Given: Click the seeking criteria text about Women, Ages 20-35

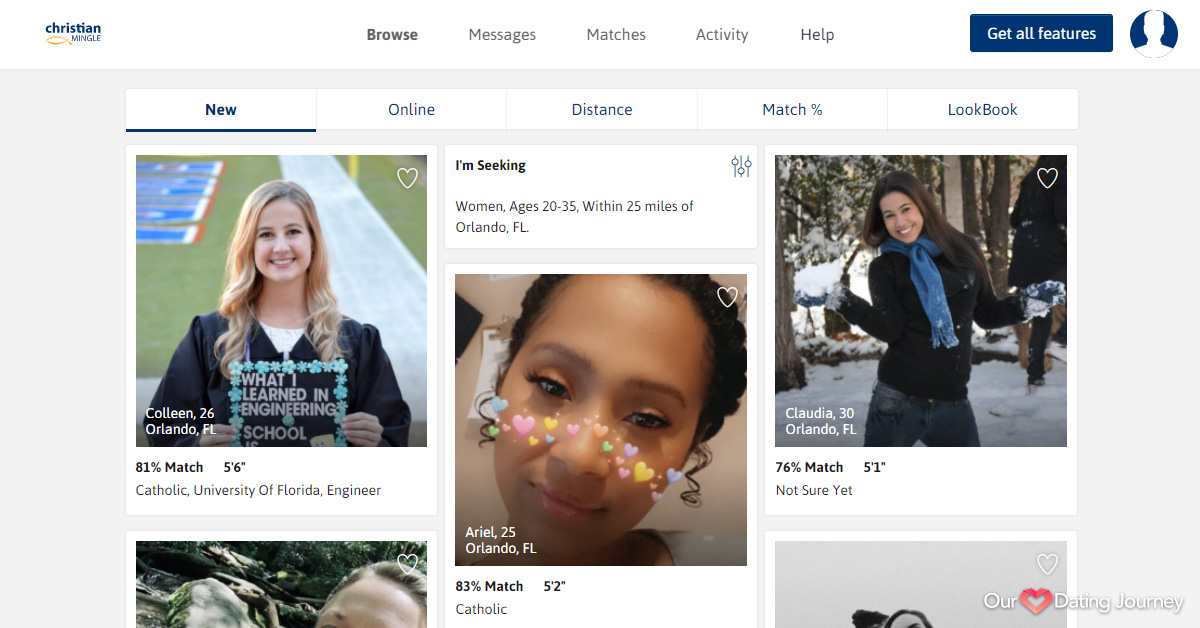Looking at the screenshot, I should (574, 216).
